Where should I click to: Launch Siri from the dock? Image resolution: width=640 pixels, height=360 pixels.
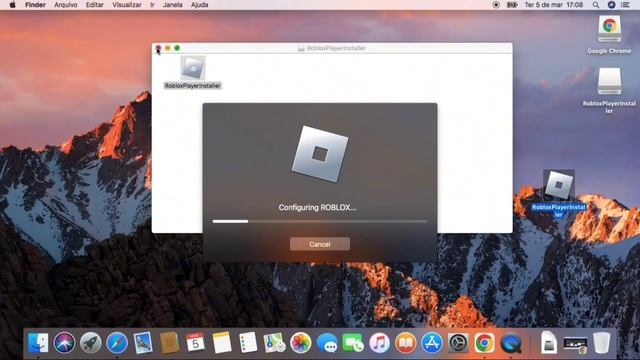(64, 342)
